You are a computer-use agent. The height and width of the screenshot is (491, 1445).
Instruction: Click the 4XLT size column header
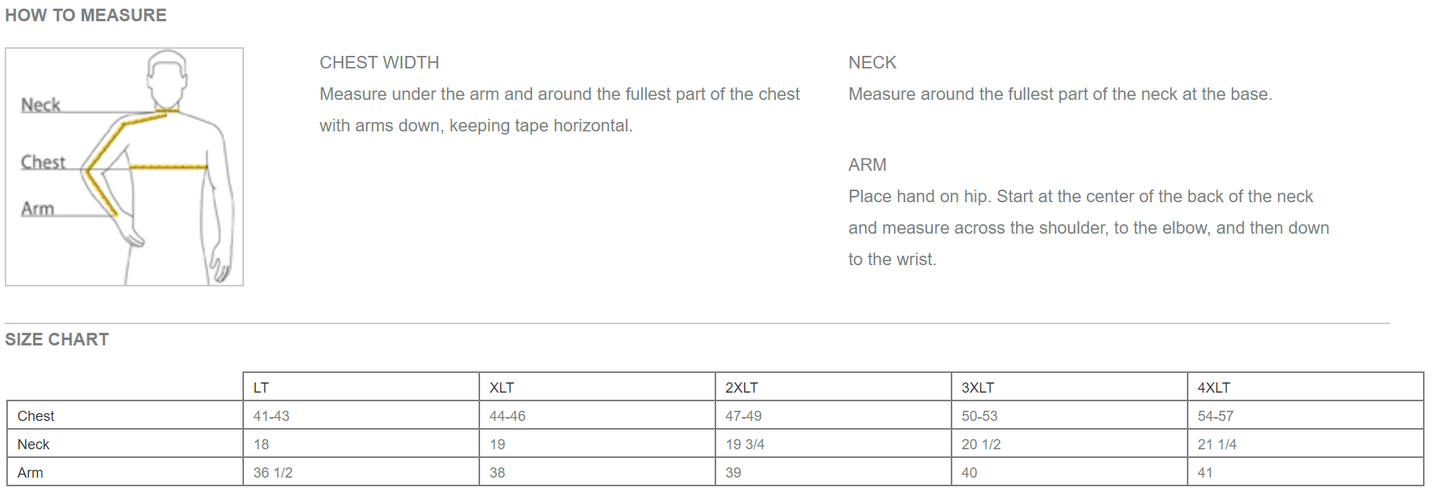1214,388
